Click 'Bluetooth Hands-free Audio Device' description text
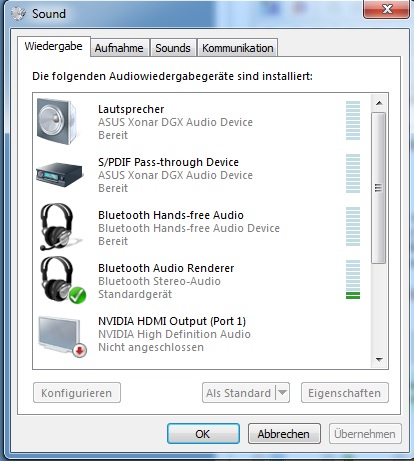This screenshot has height=461, width=414. pyautogui.click(x=189, y=228)
